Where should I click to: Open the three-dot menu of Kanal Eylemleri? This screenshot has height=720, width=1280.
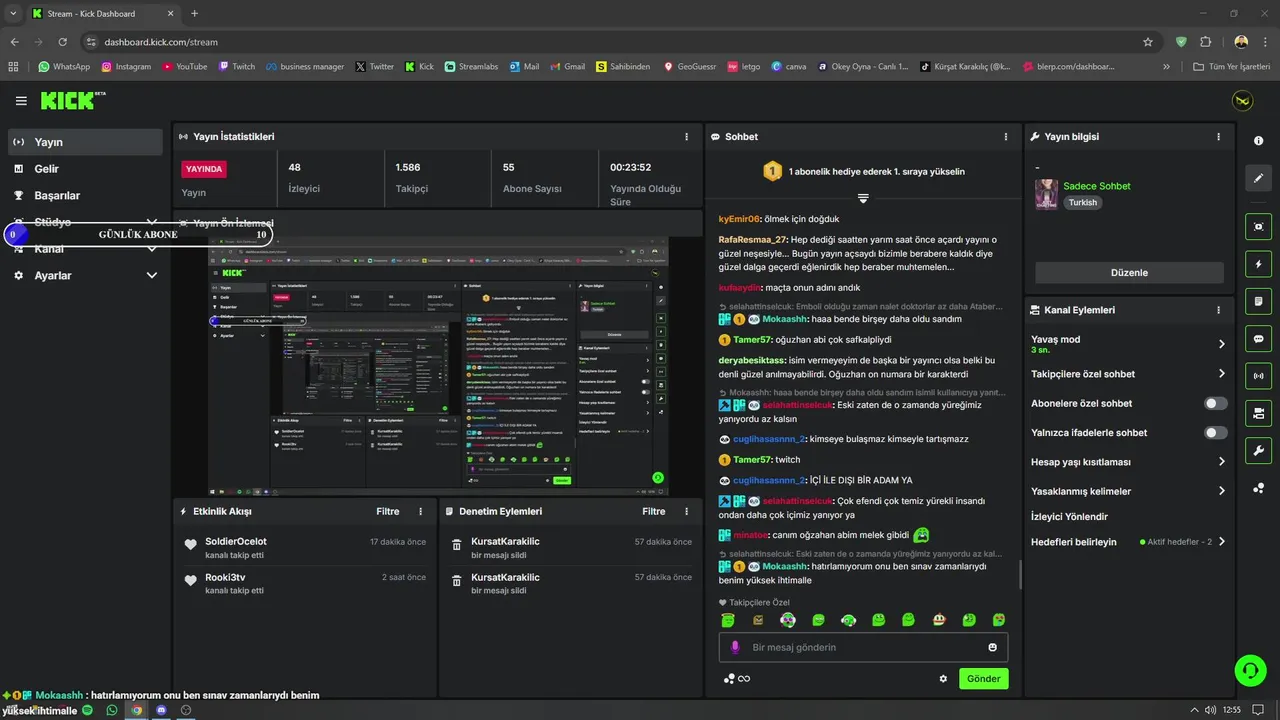tap(1218, 310)
